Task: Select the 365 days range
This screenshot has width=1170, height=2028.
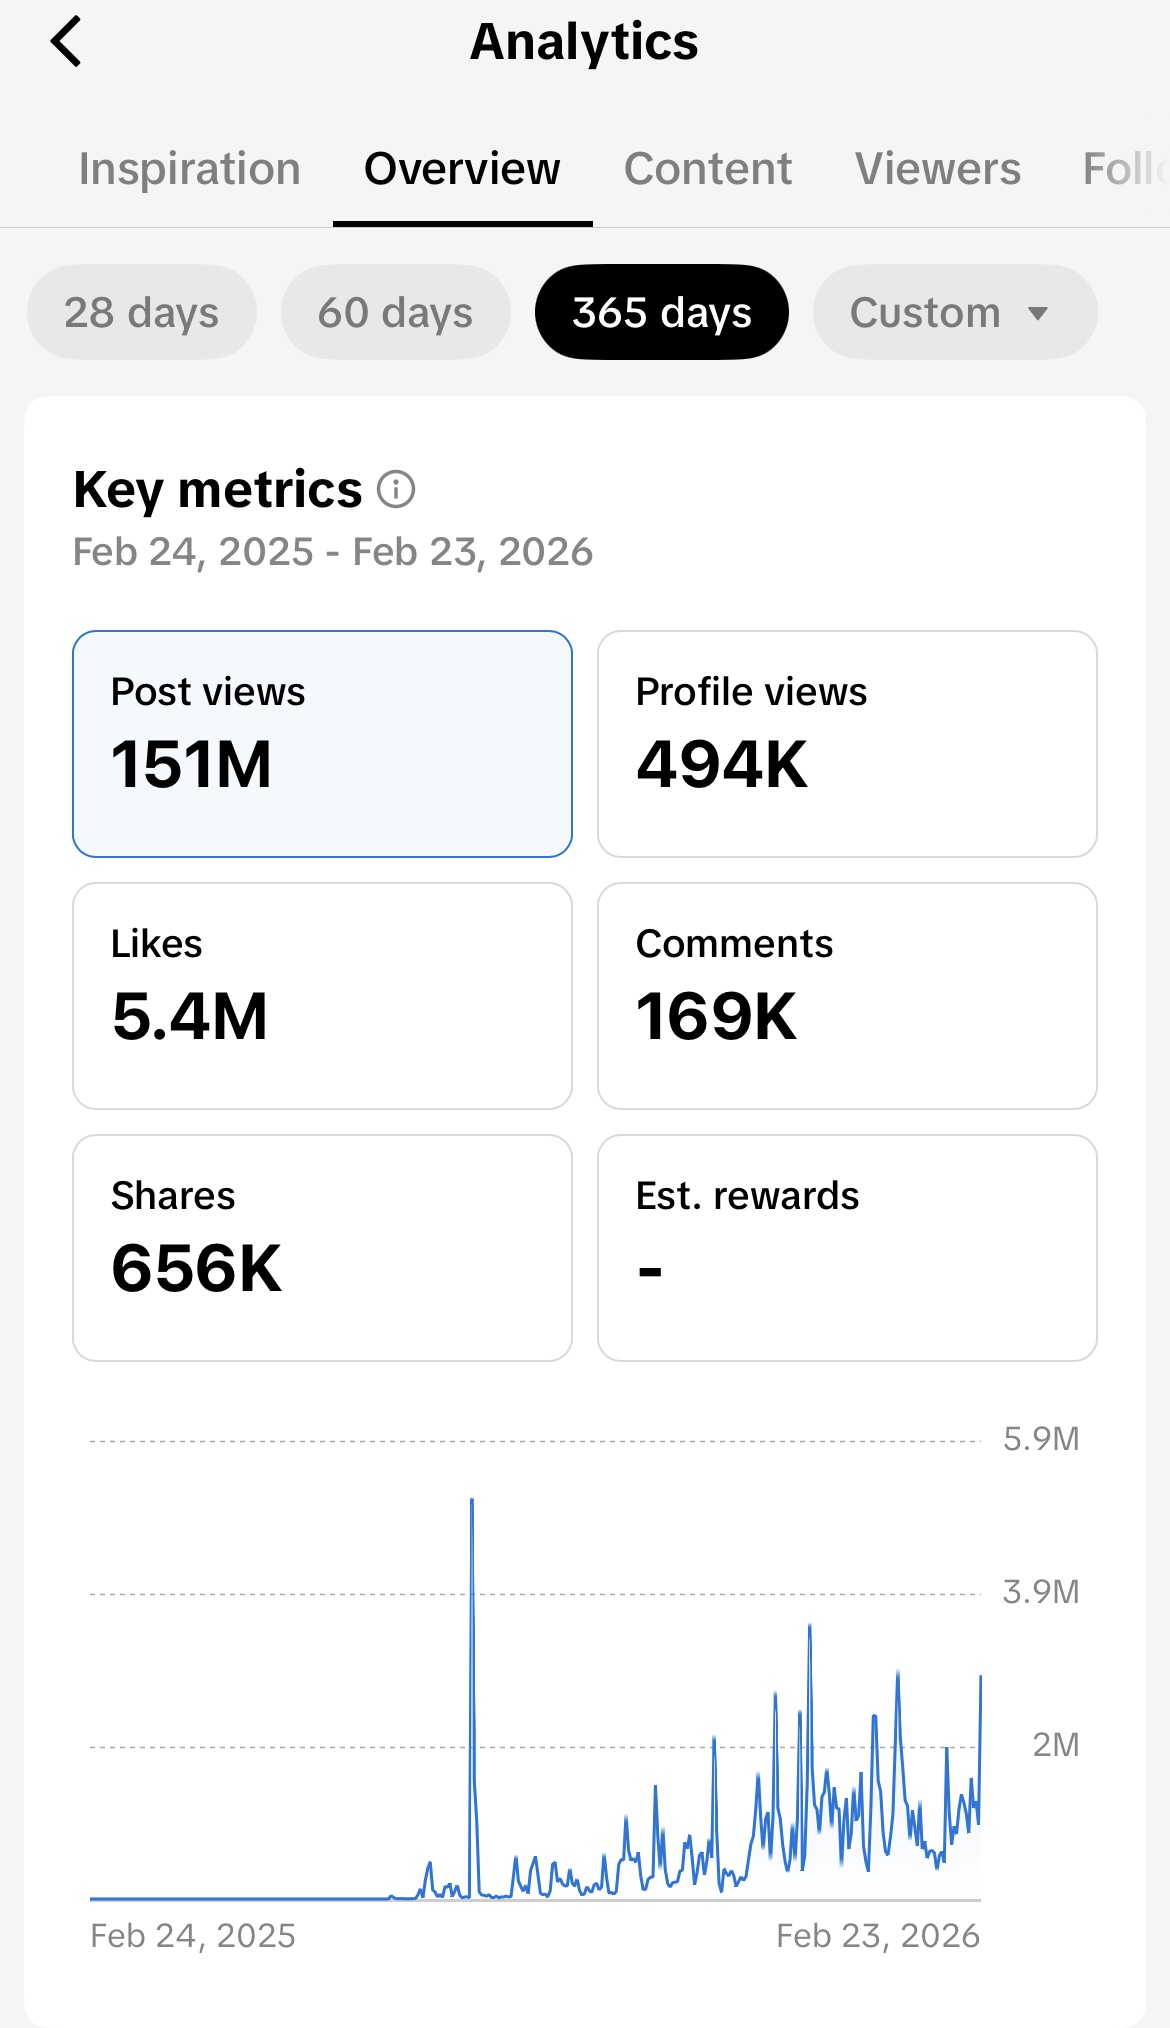Action: click(662, 313)
